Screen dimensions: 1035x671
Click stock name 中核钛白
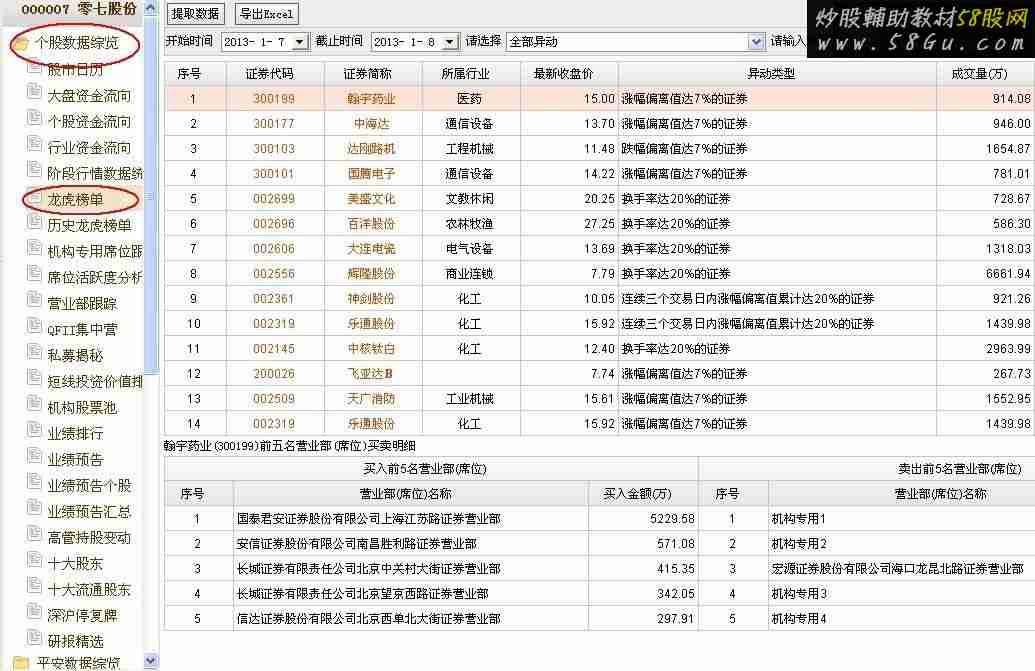click(371, 349)
